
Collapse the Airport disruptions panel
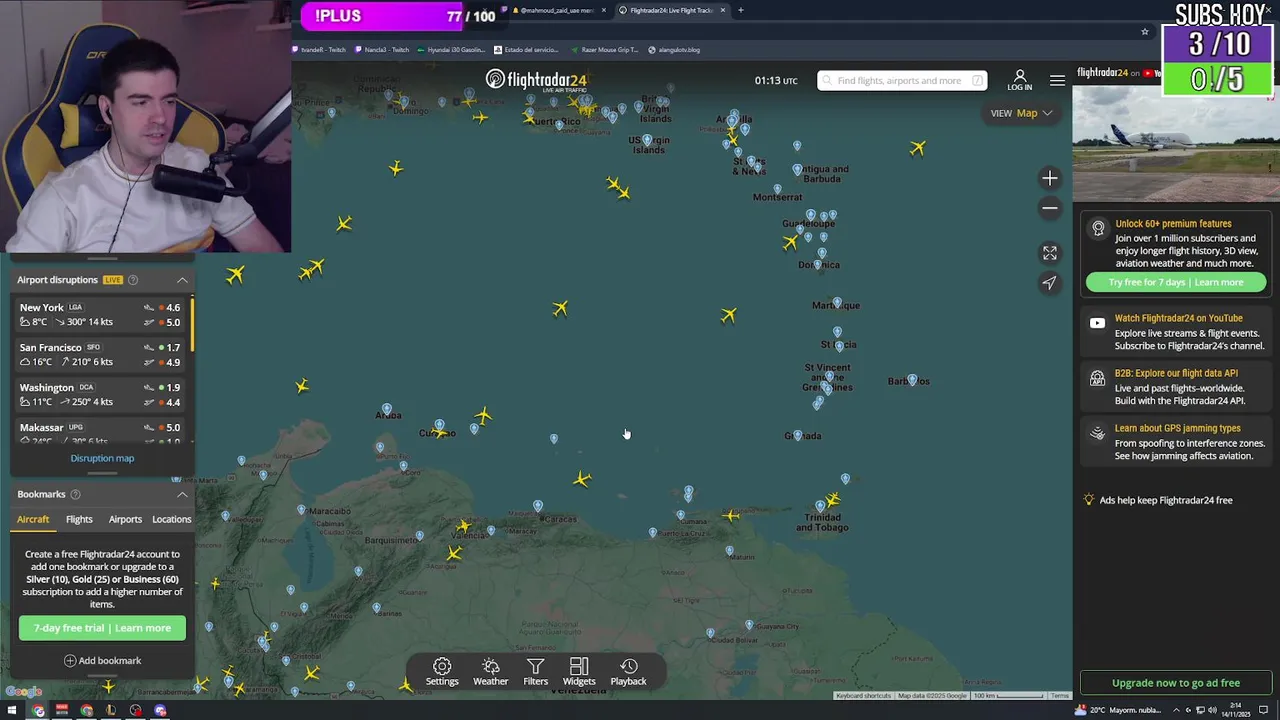click(182, 280)
